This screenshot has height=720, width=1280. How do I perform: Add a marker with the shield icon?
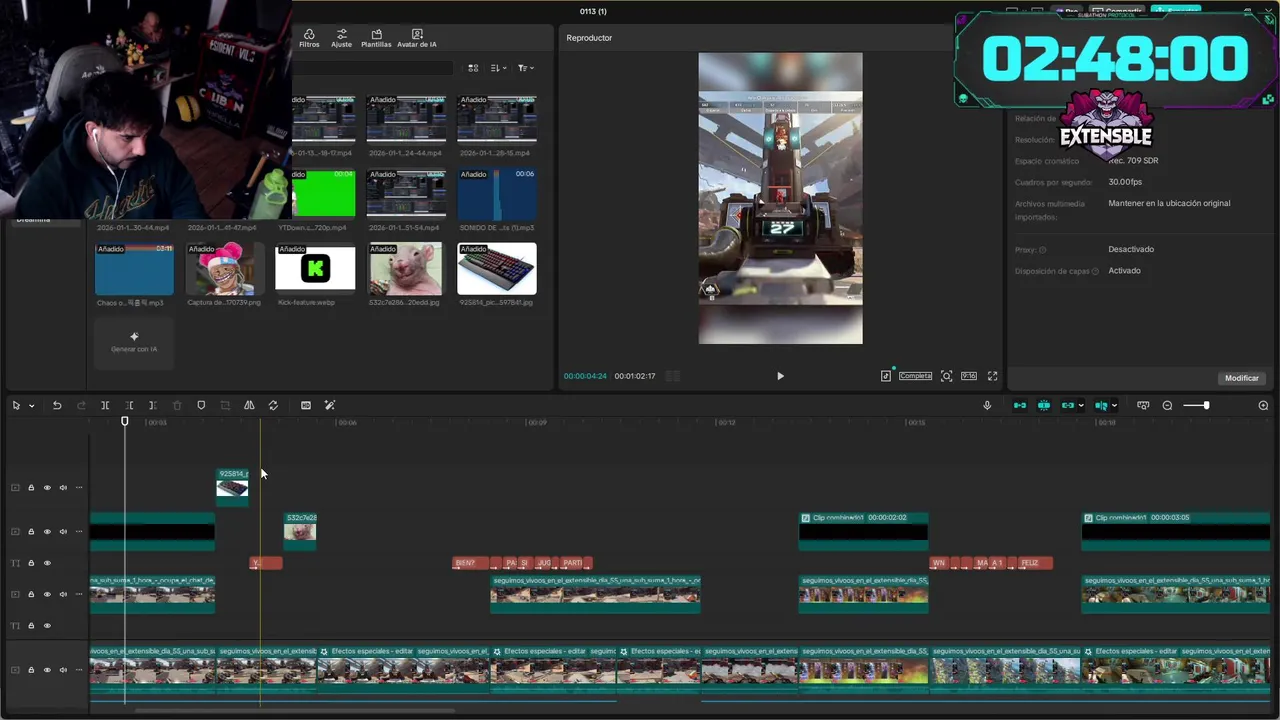[x=201, y=405]
